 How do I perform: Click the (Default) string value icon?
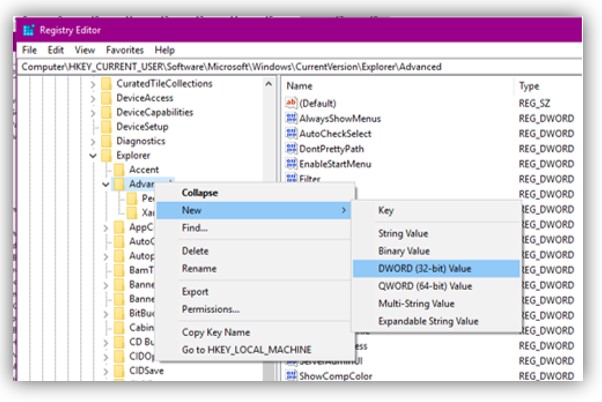pyautogui.click(x=291, y=103)
